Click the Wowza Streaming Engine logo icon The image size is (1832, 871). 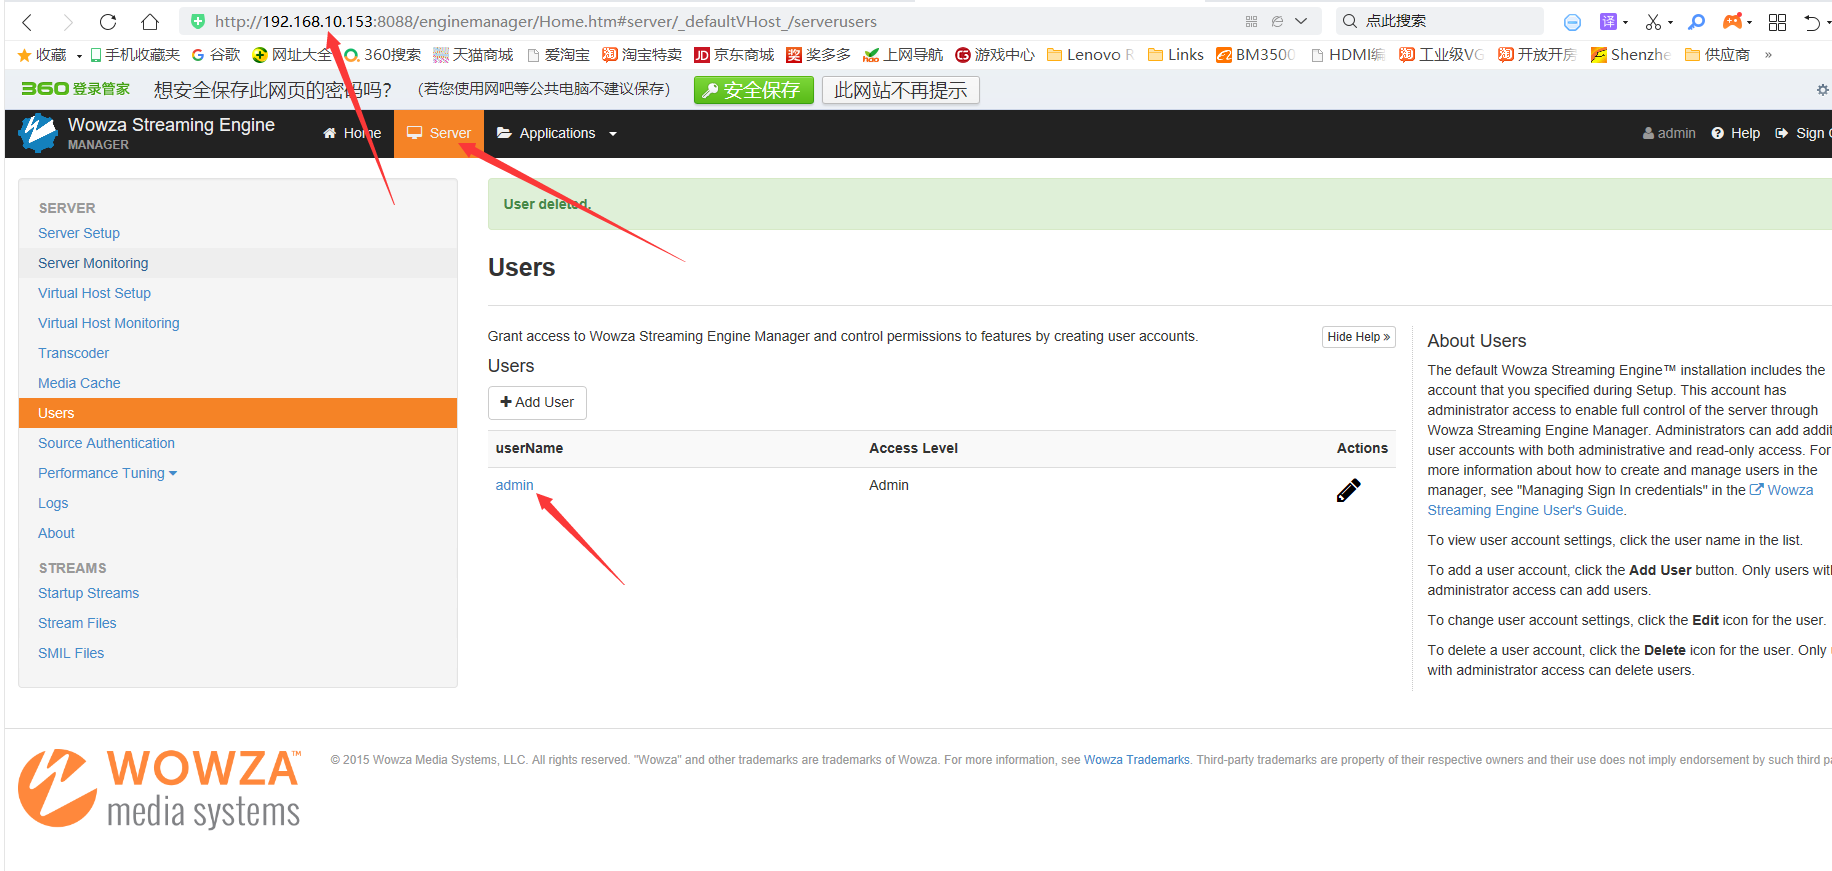coord(38,133)
